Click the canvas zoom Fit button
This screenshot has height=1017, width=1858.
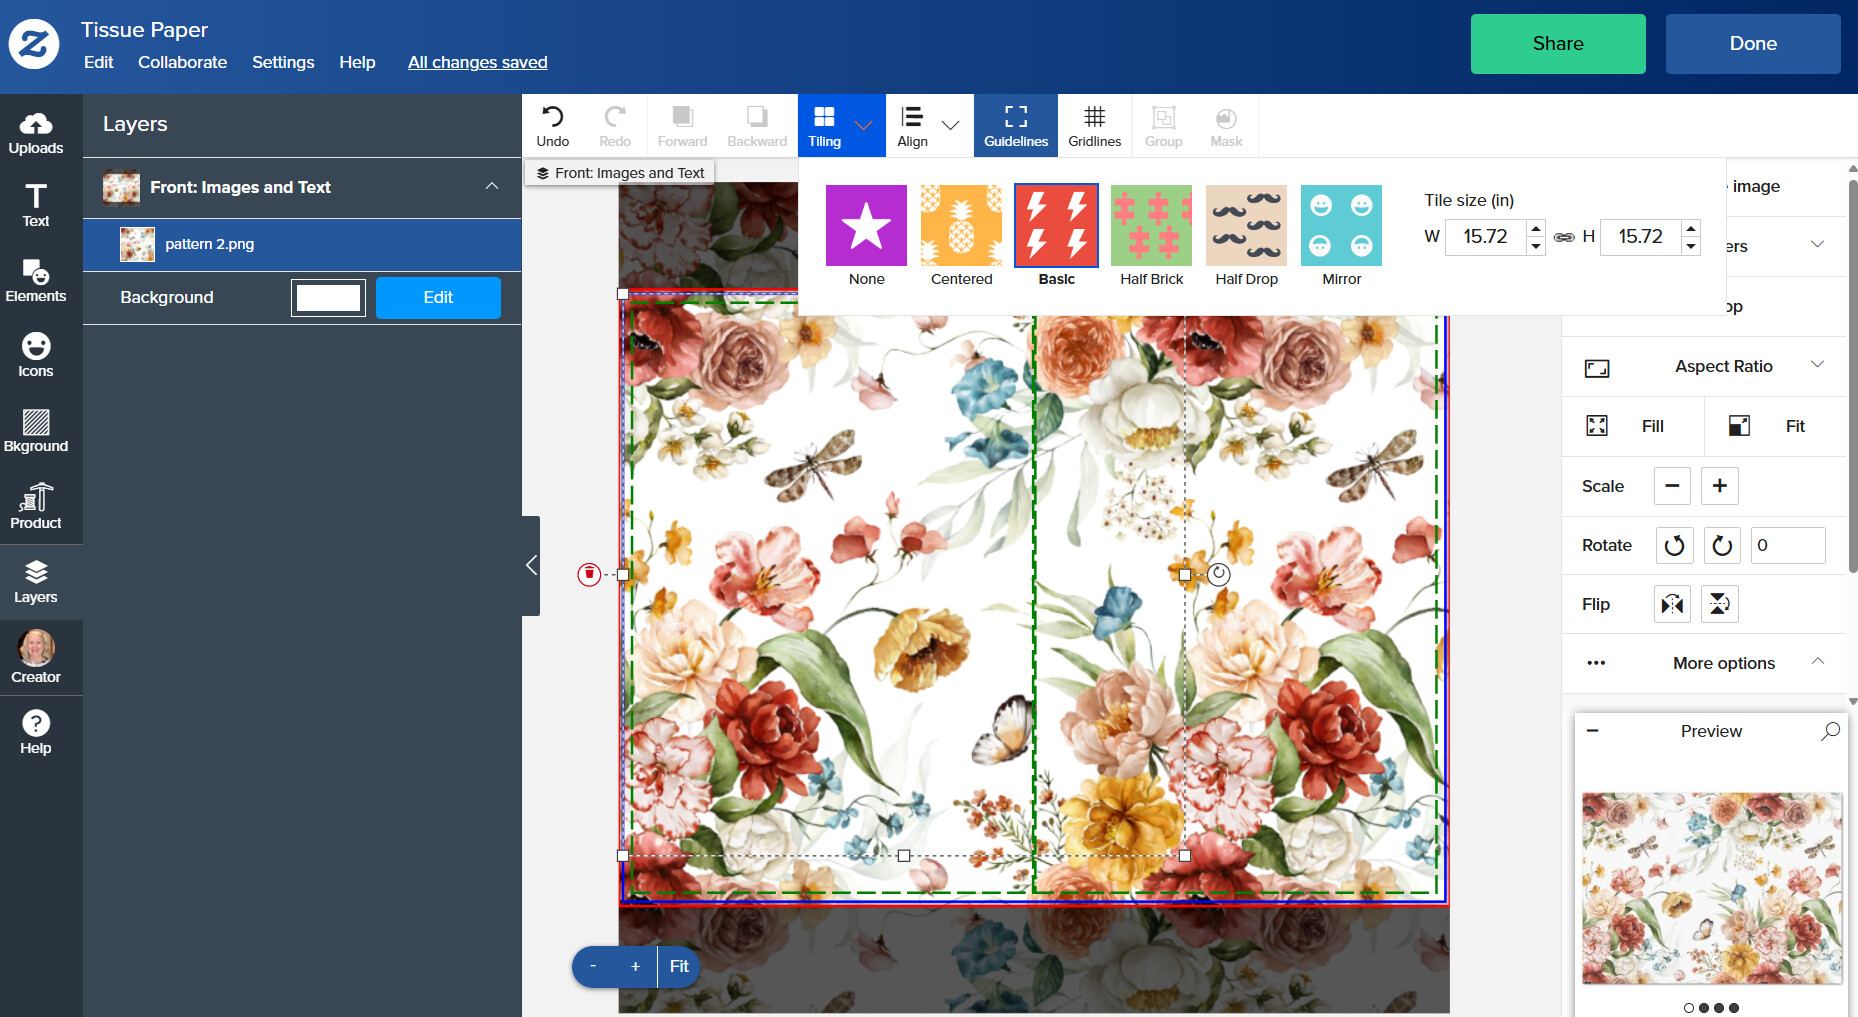tap(679, 967)
